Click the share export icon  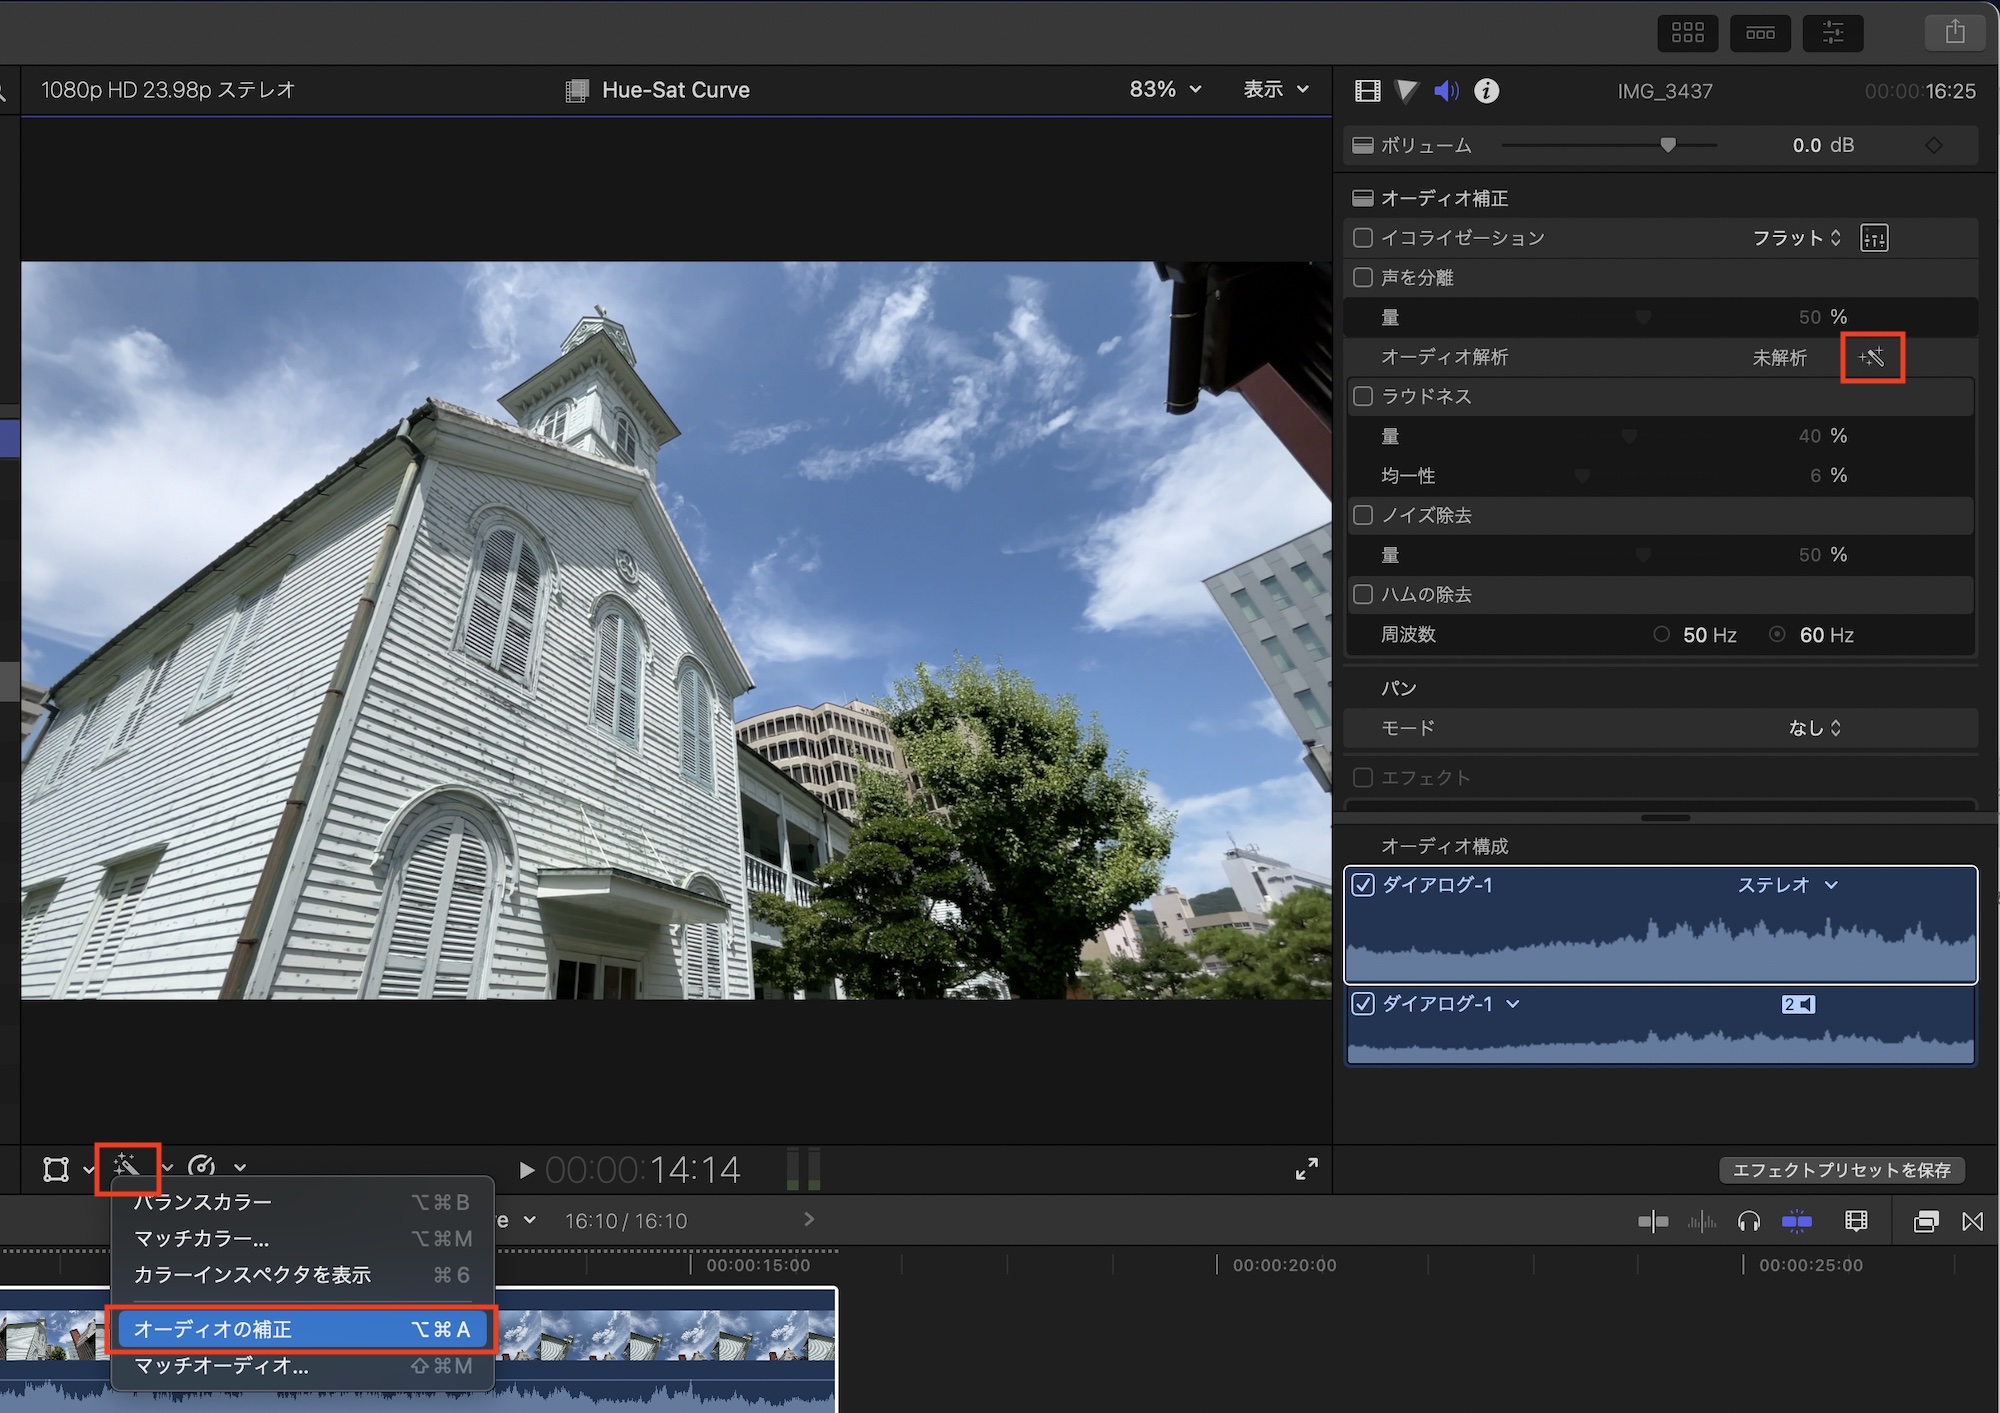[1955, 32]
